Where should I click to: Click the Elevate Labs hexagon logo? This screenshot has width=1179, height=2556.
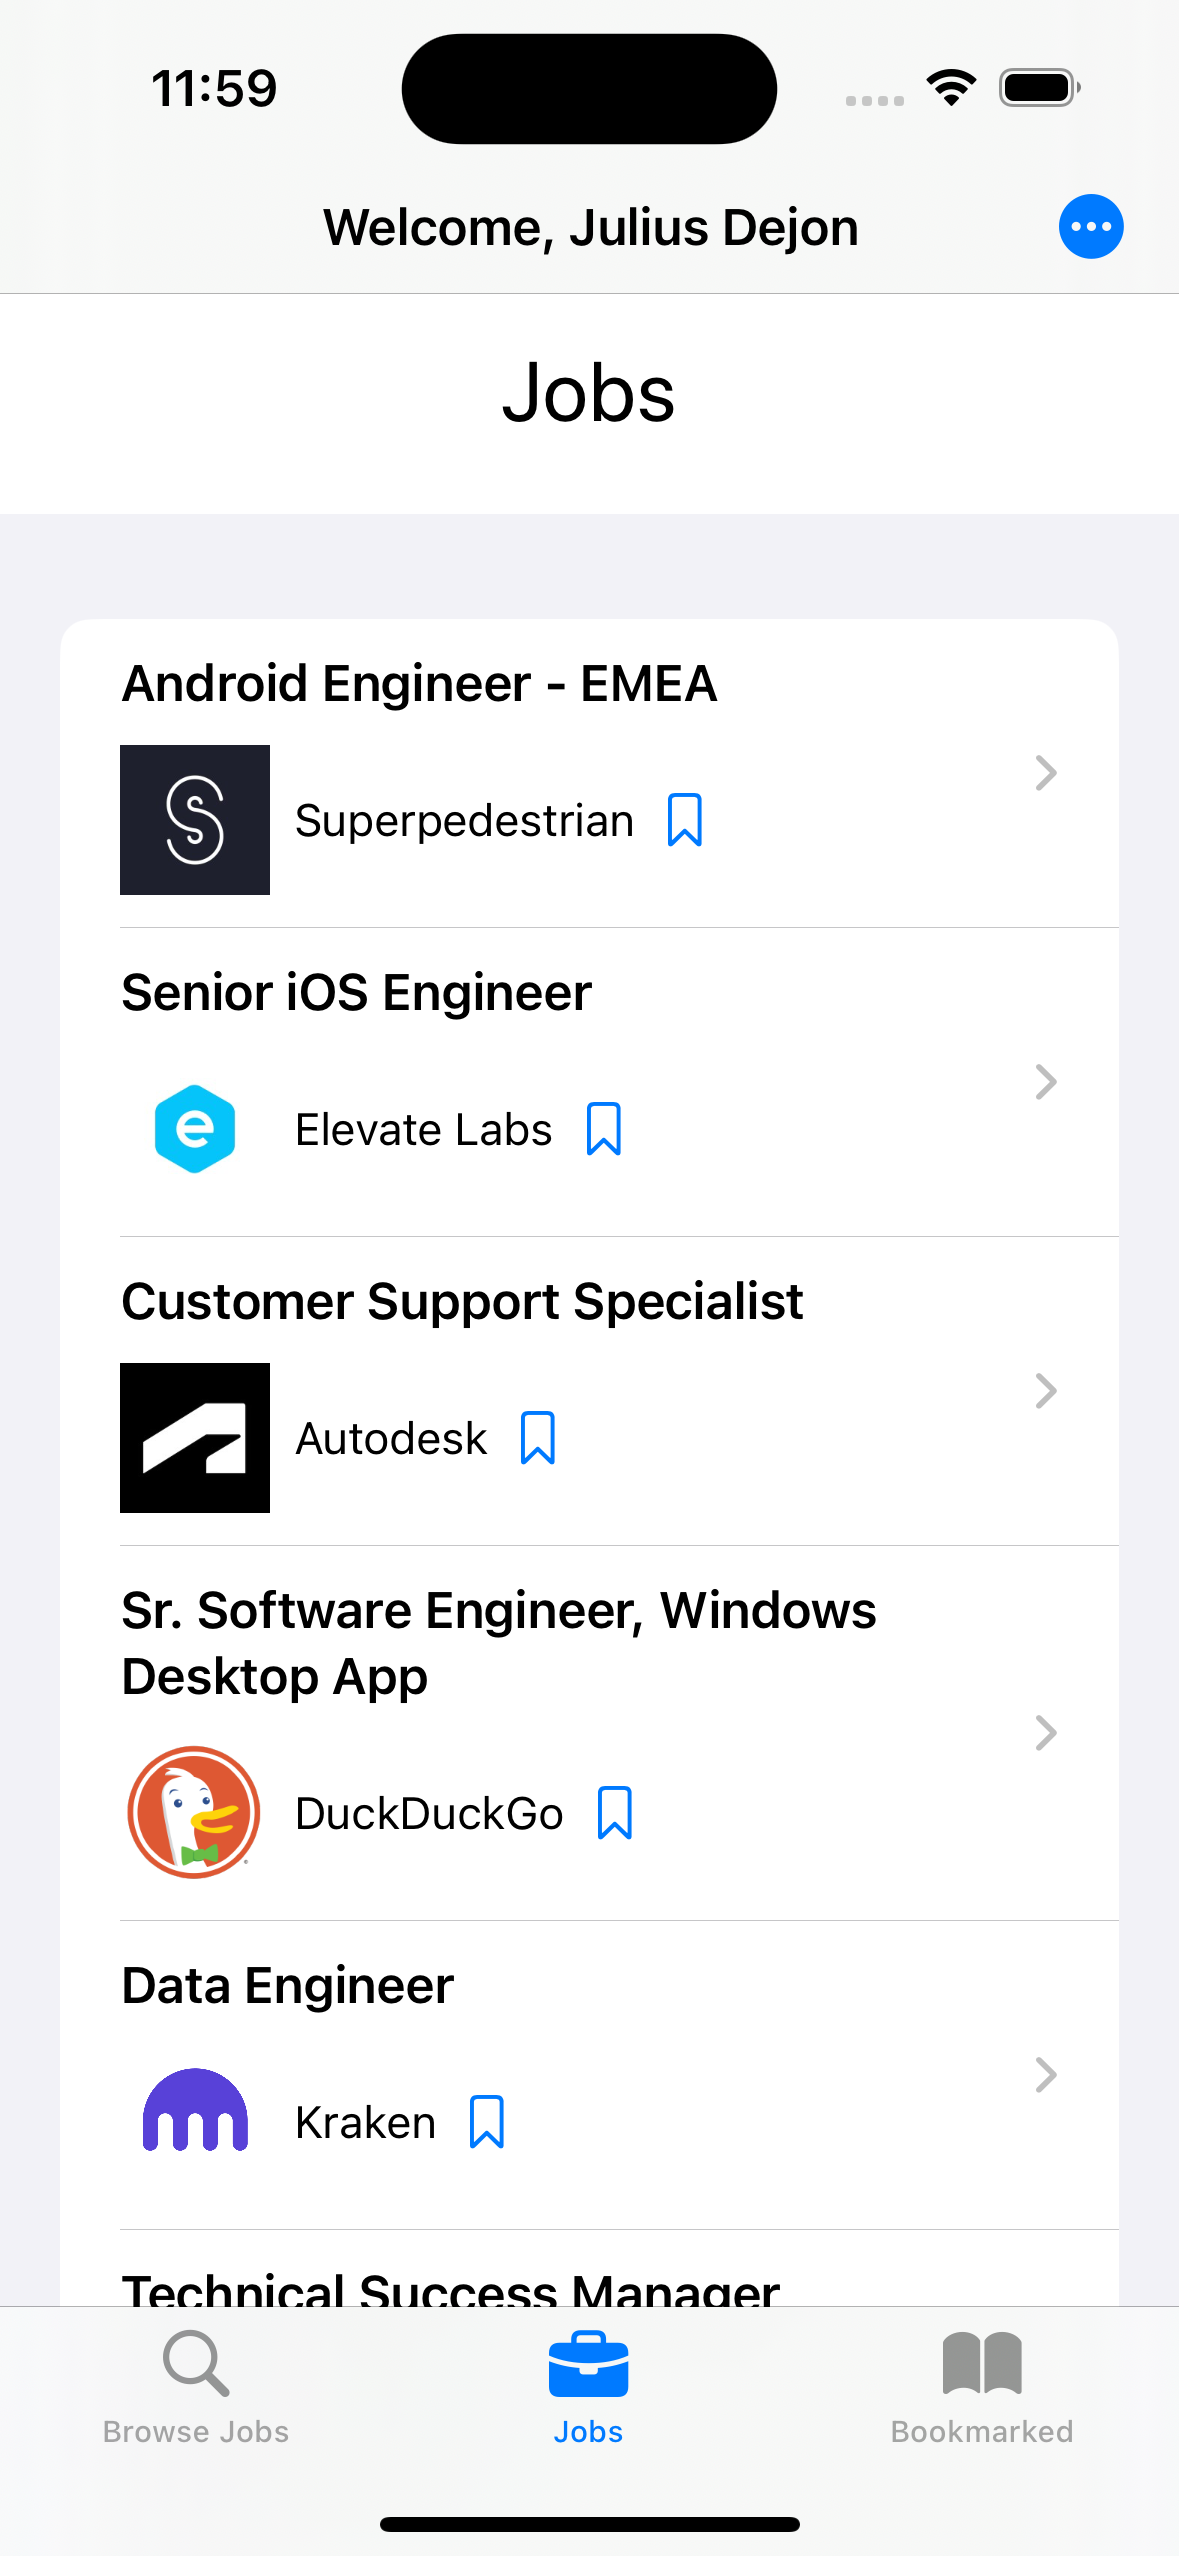(195, 1129)
